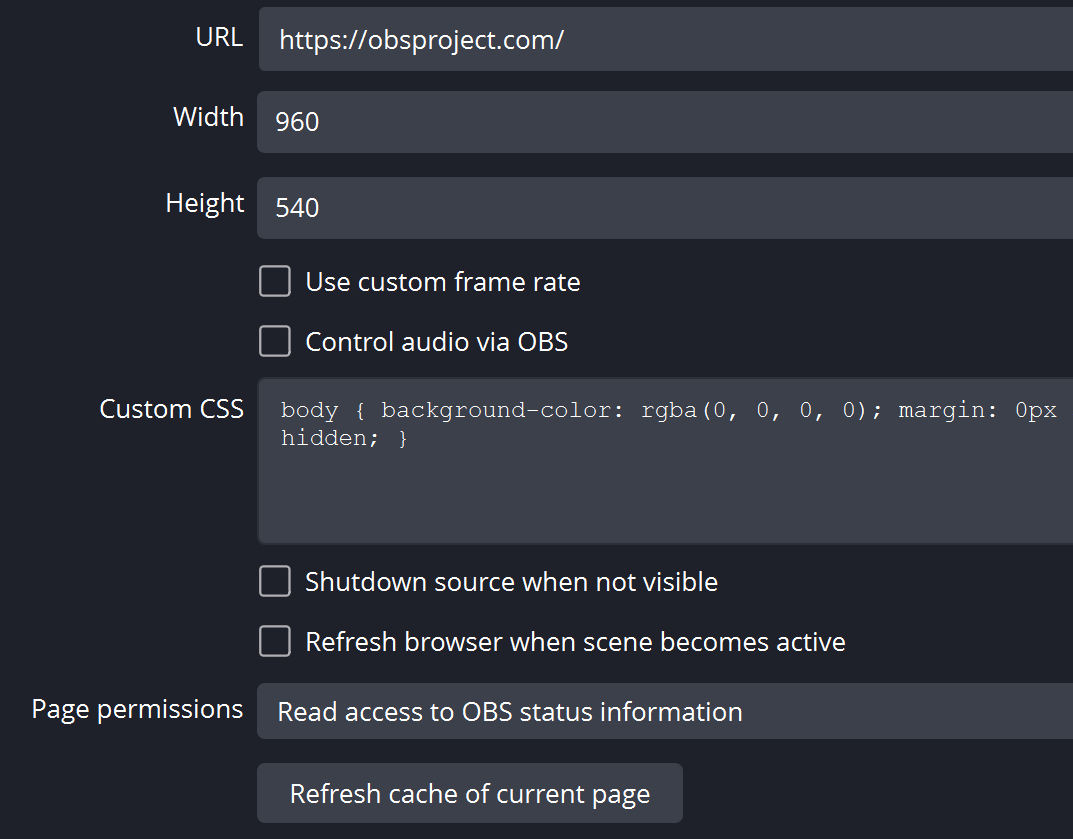Change Page permissions from Read access option

pyautogui.click(x=660, y=711)
